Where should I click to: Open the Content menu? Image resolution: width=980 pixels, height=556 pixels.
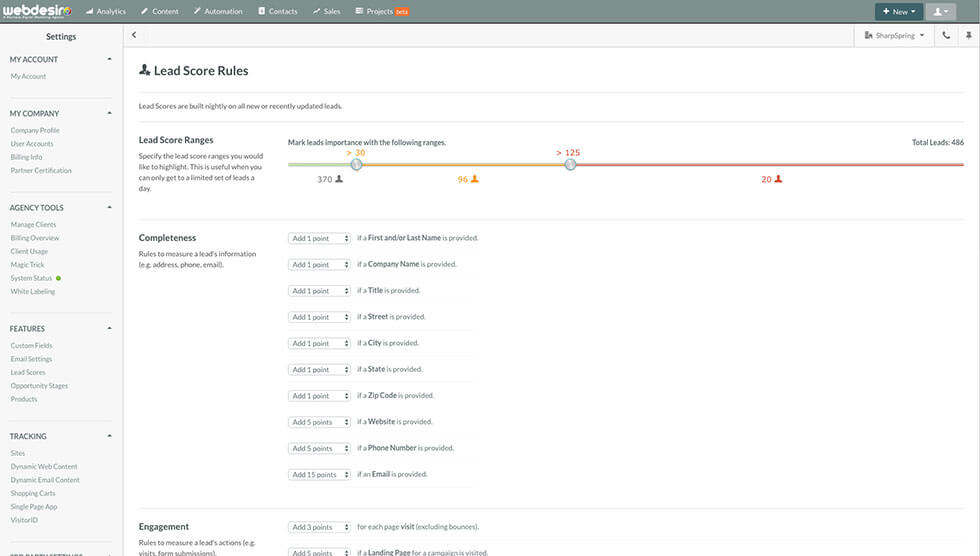[159, 11]
